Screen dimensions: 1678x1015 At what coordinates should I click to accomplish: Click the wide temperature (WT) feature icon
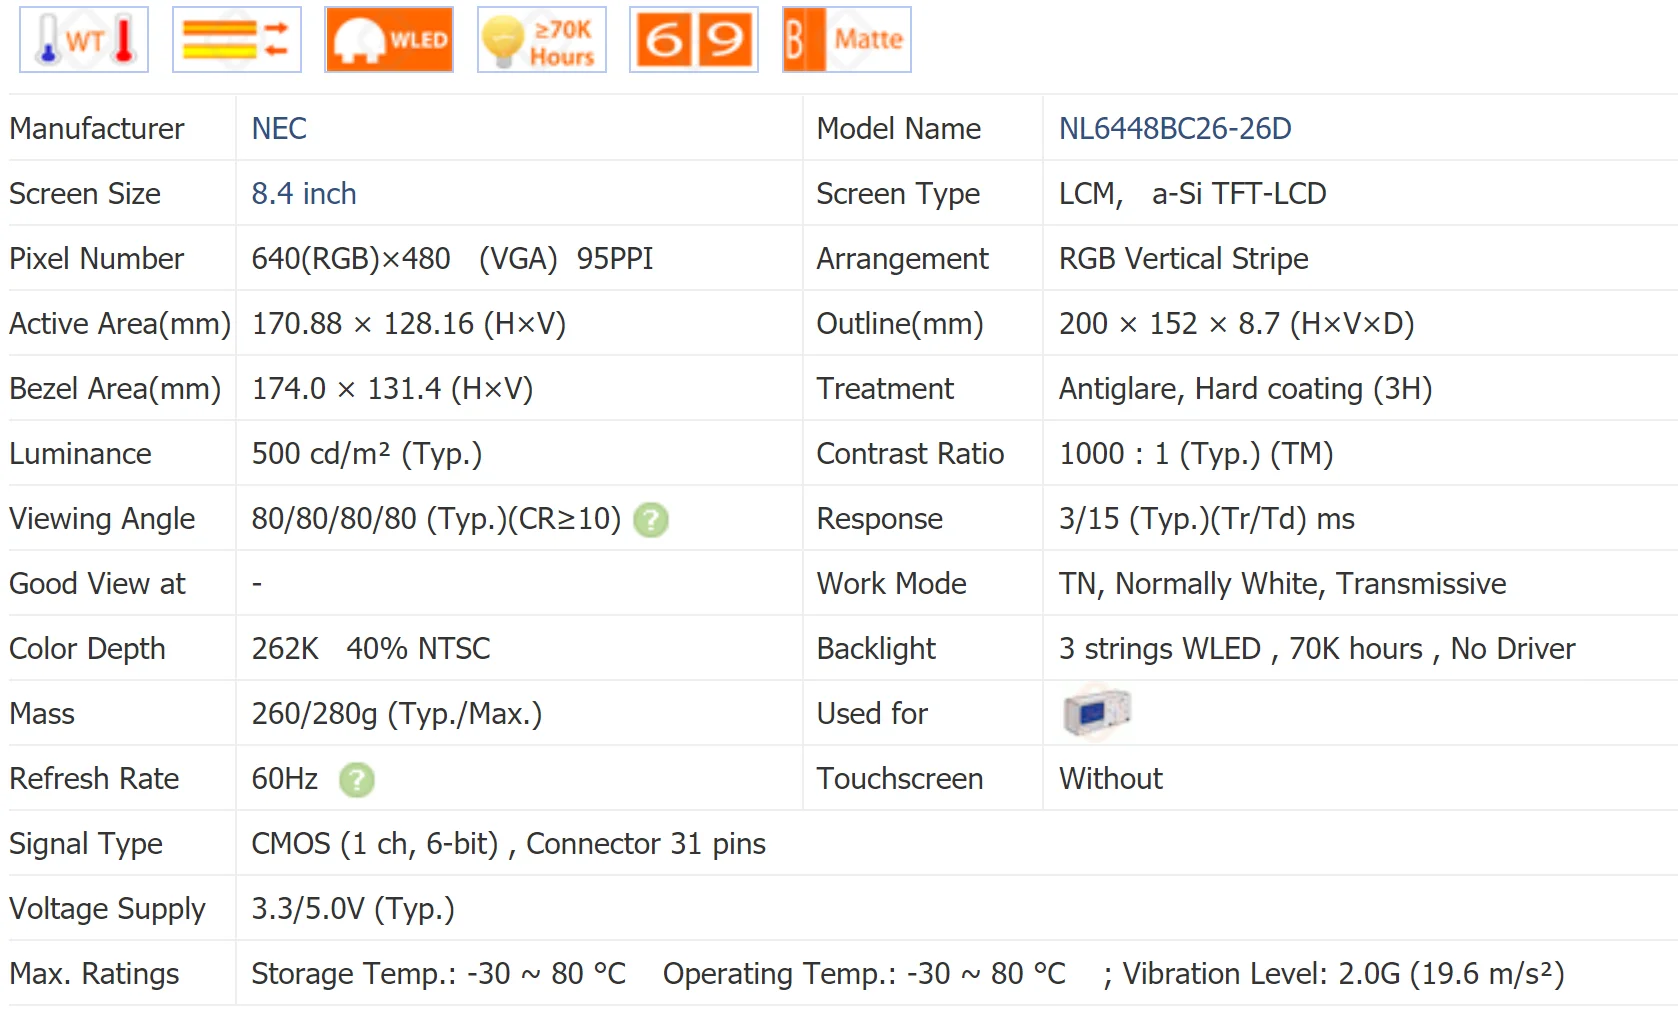[x=84, y=40]
